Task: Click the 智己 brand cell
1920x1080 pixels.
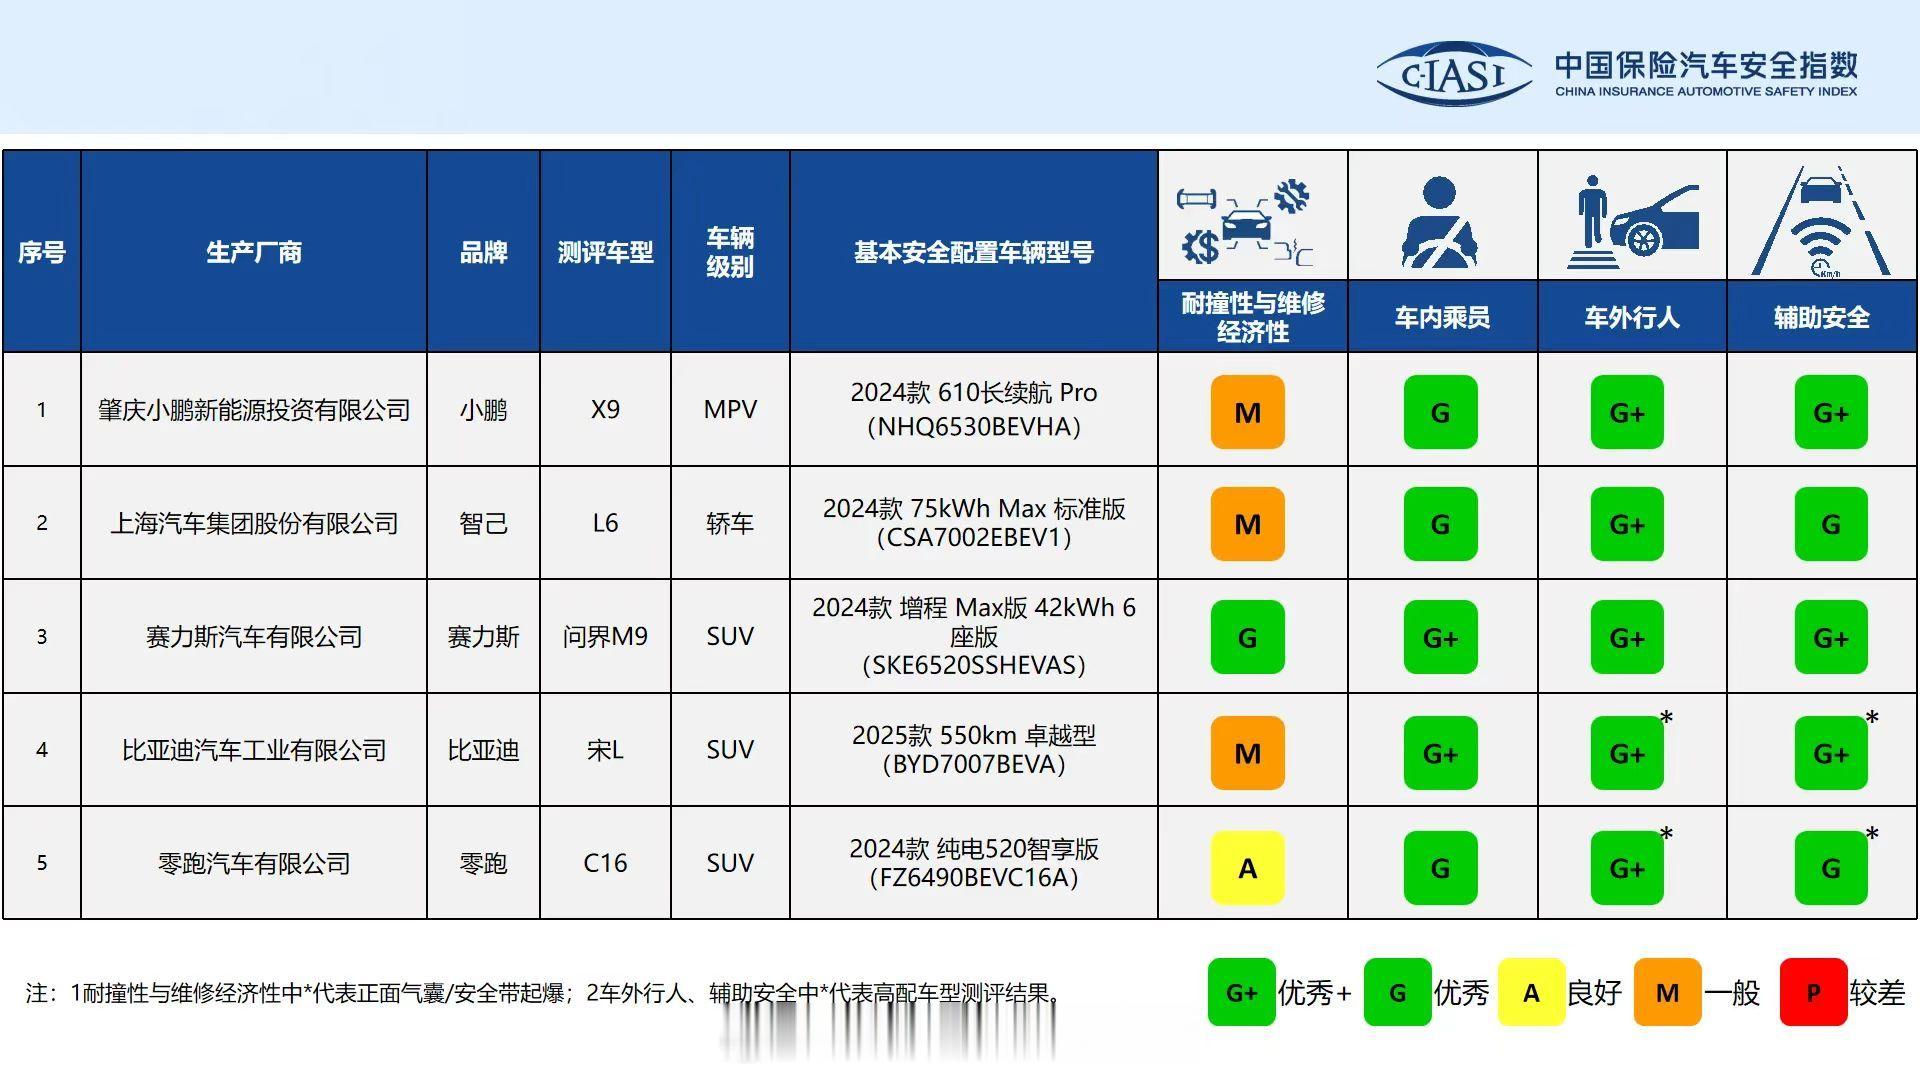Action: tap(483, 523)
